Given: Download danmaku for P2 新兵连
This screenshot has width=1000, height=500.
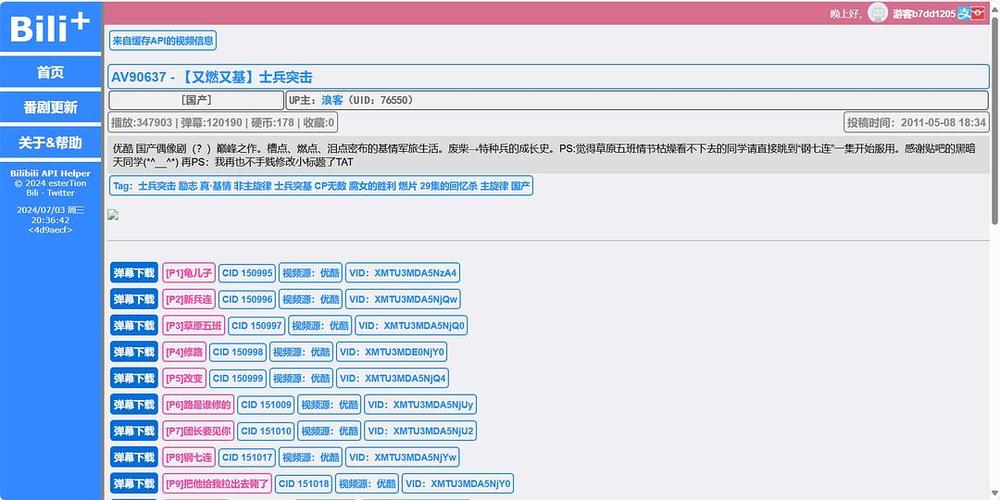Looking at the screenshot, I should pyautogui.click(x=134, y=299).
